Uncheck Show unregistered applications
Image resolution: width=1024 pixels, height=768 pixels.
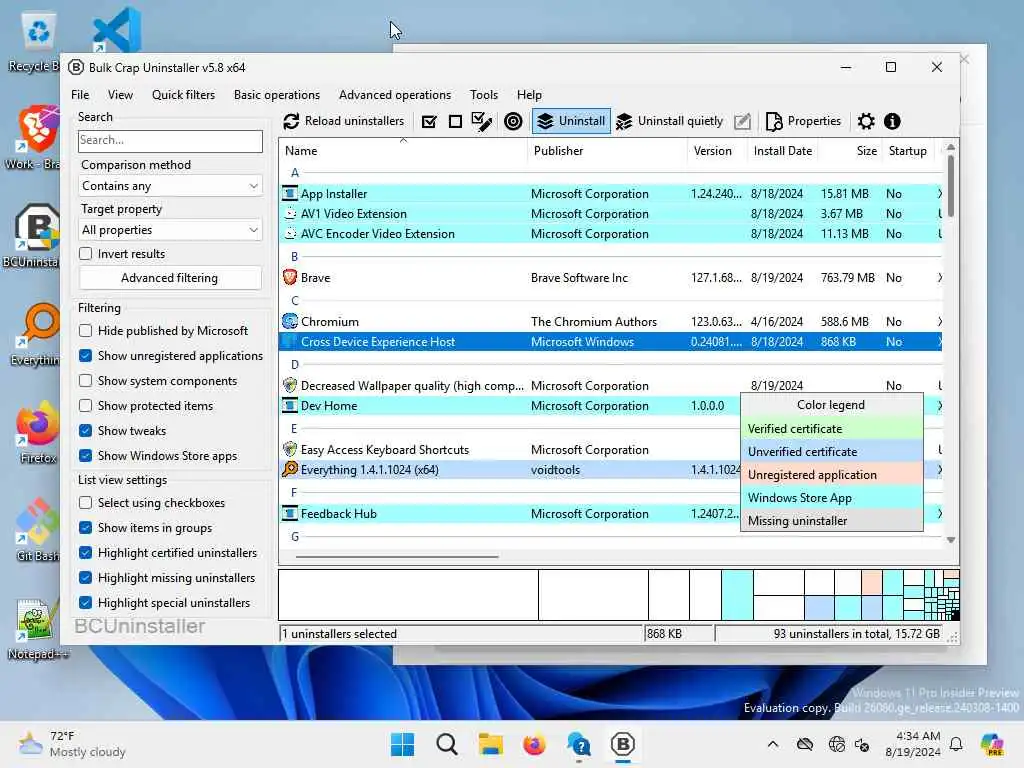[x=86, y=356]
